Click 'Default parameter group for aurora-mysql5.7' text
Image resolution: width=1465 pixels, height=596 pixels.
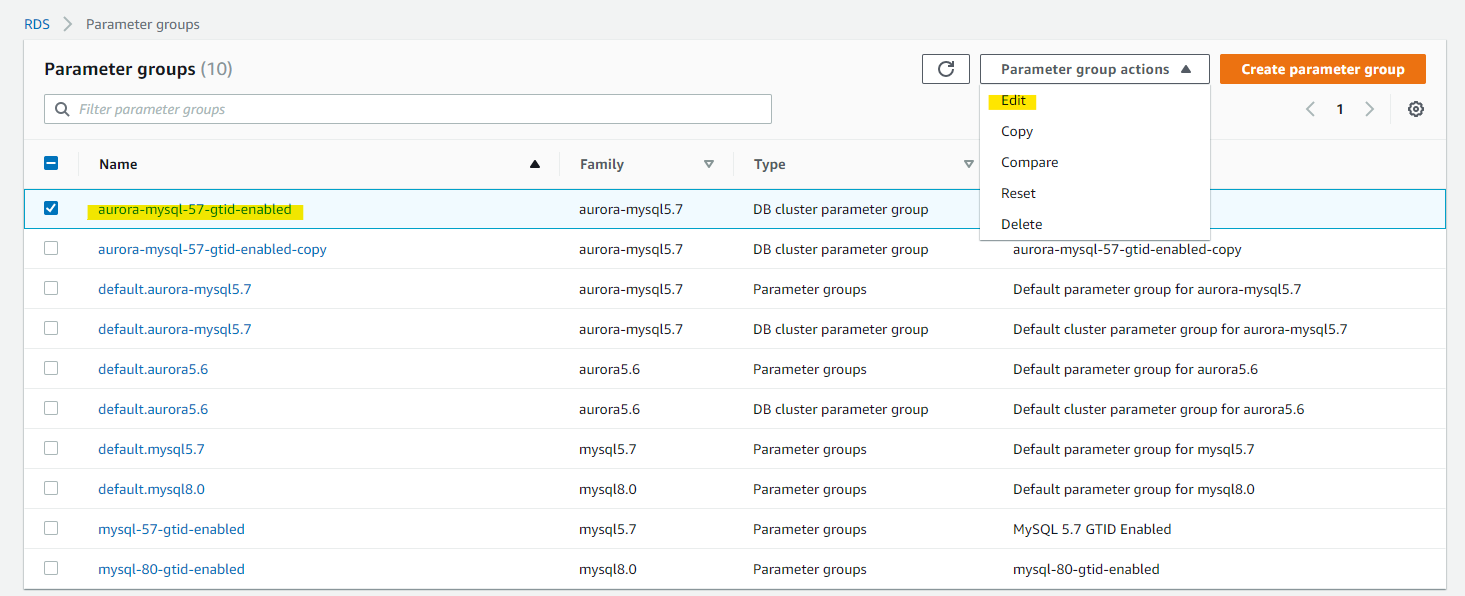tap(1157, 289)
